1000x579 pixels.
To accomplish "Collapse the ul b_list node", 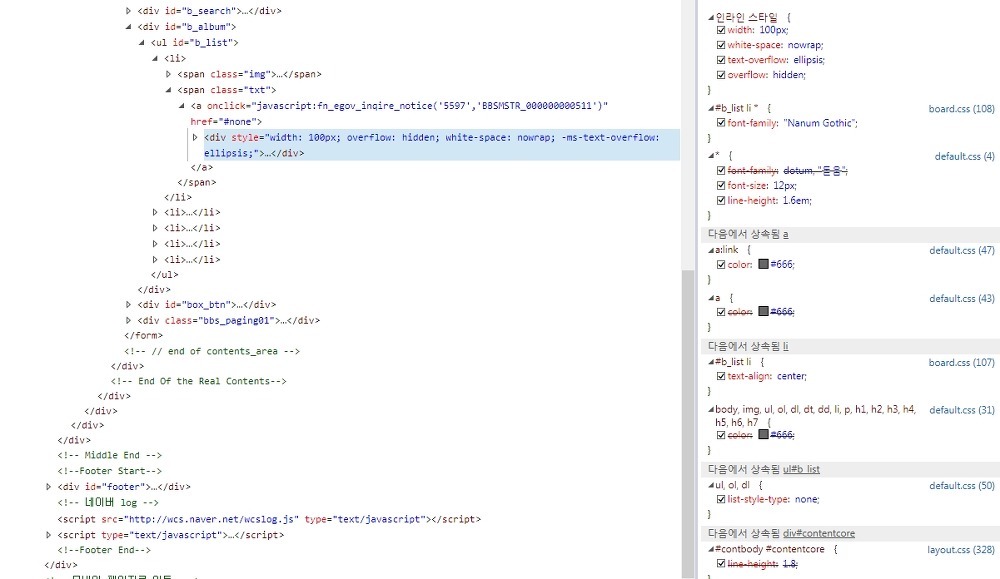I will tap(142, 43).
